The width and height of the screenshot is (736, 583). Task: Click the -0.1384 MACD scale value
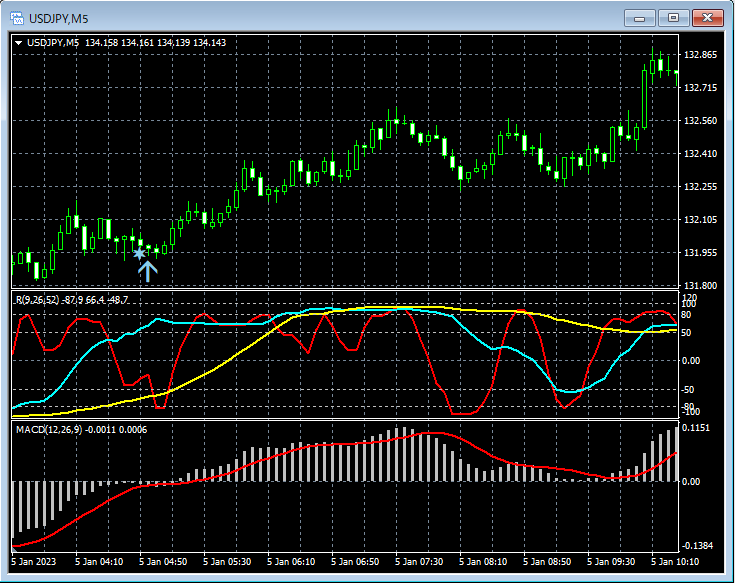[697, 545]
